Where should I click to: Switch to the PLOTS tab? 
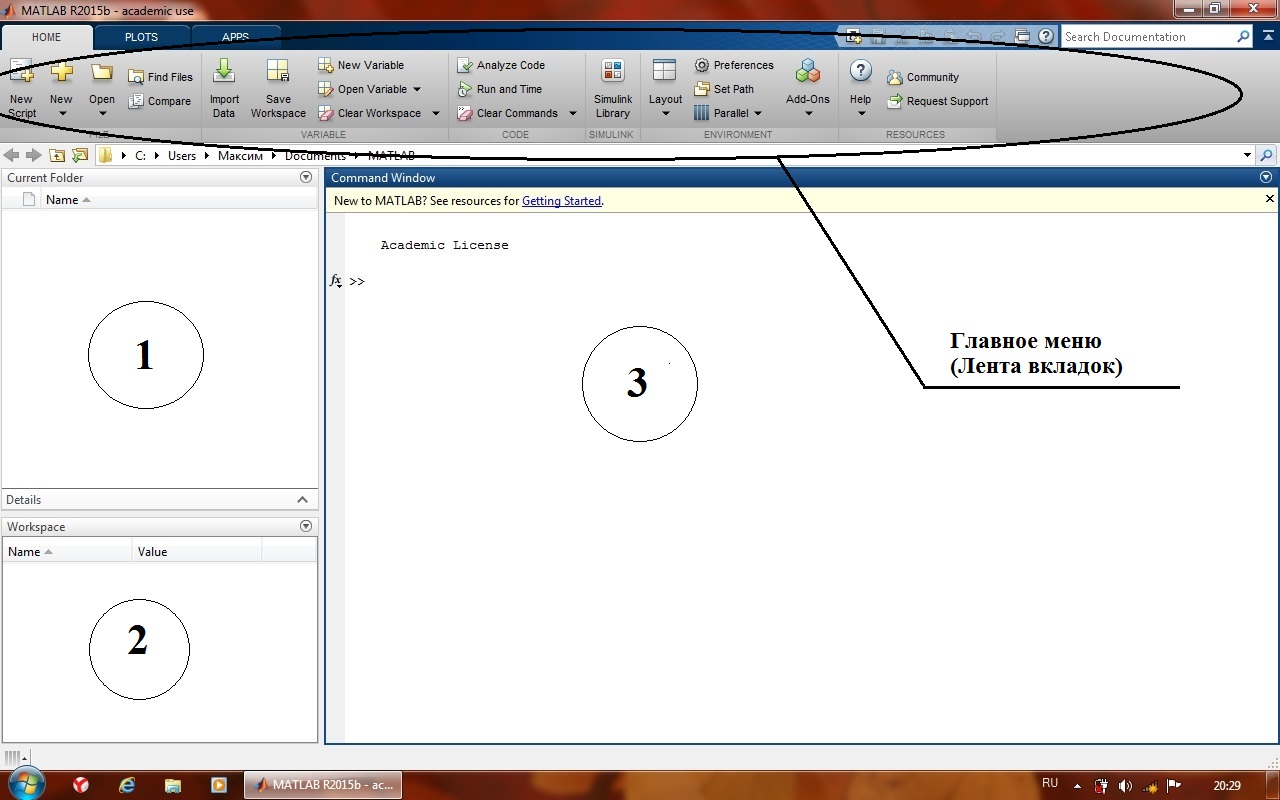click(141, 37)
